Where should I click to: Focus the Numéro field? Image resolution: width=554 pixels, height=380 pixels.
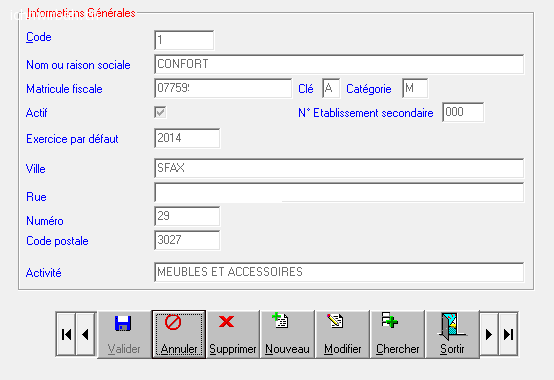tap(187, 216)
